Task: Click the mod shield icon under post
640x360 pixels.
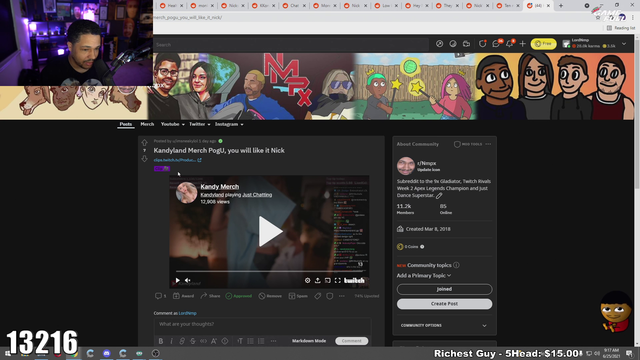Action: [x=329, y=296]
